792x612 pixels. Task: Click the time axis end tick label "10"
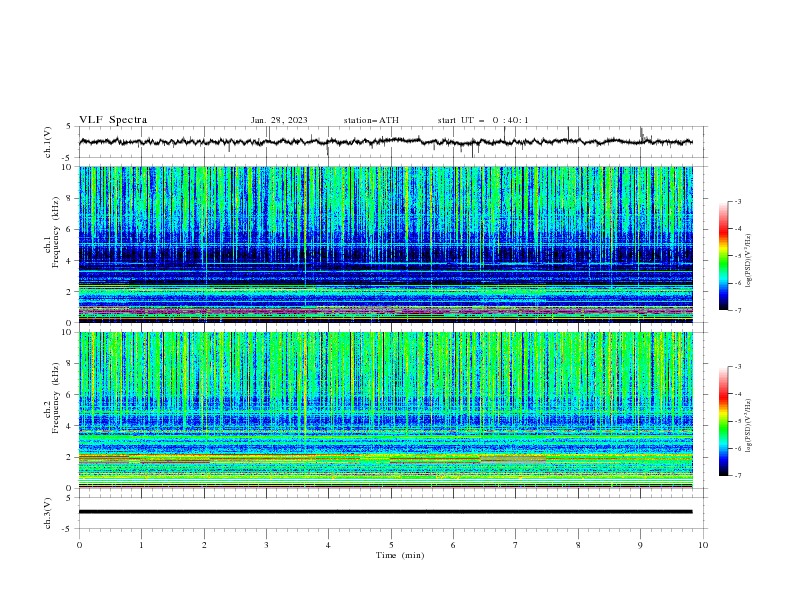pyautogui.click(x=703, y=545)
